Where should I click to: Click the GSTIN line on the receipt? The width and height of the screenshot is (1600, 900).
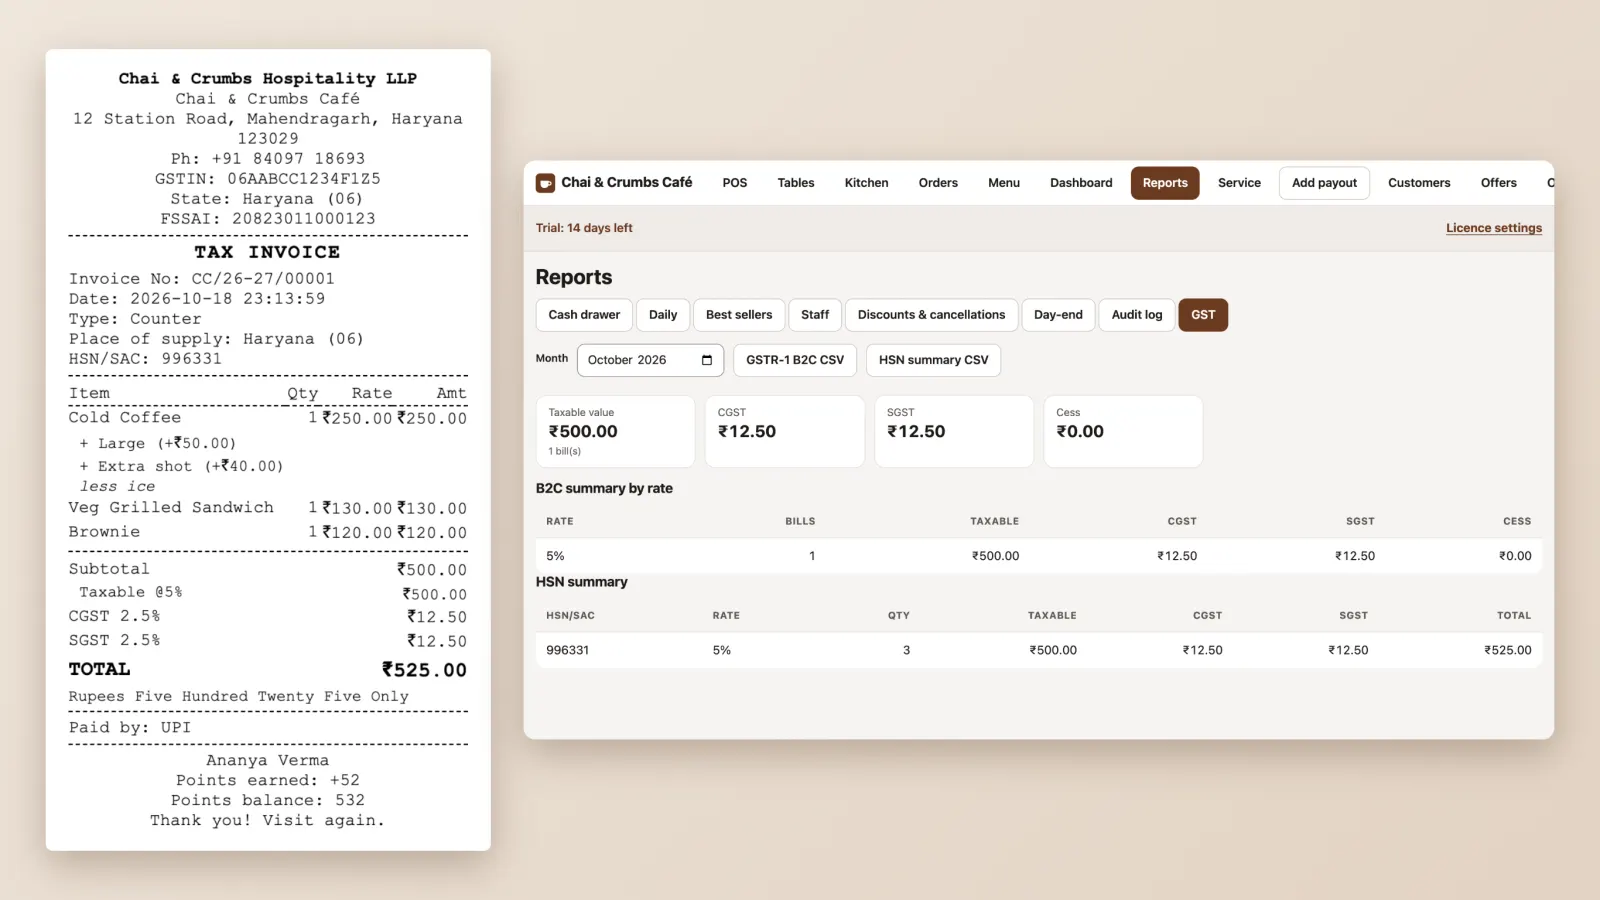tap(267, 179)
